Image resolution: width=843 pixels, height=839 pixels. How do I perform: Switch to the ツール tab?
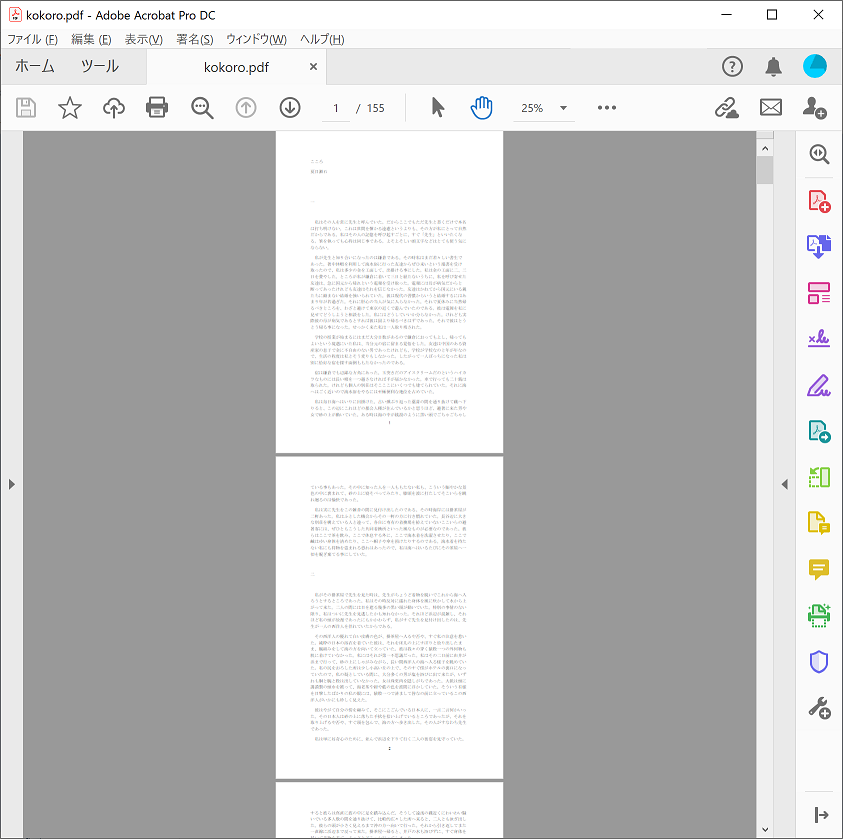tap(100, 66)
